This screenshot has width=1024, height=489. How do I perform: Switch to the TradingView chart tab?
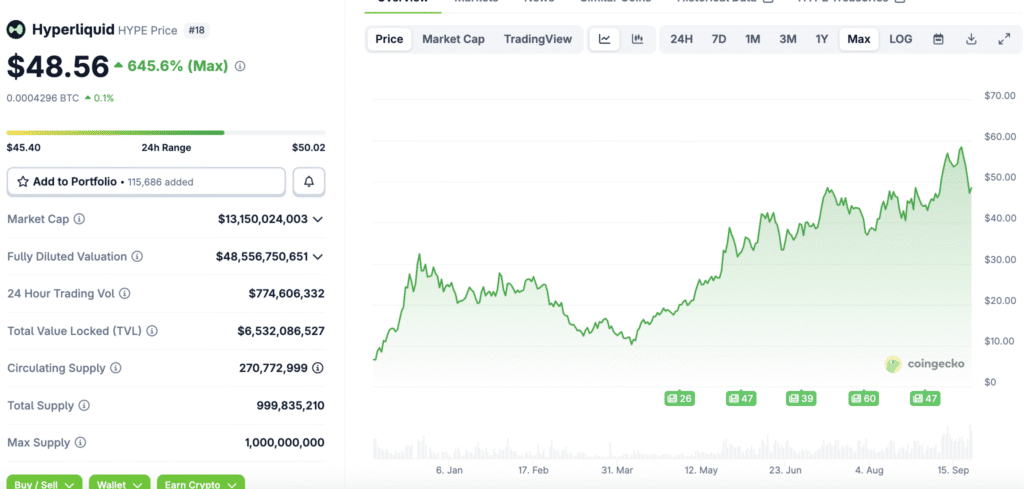[x=538, y=39]
